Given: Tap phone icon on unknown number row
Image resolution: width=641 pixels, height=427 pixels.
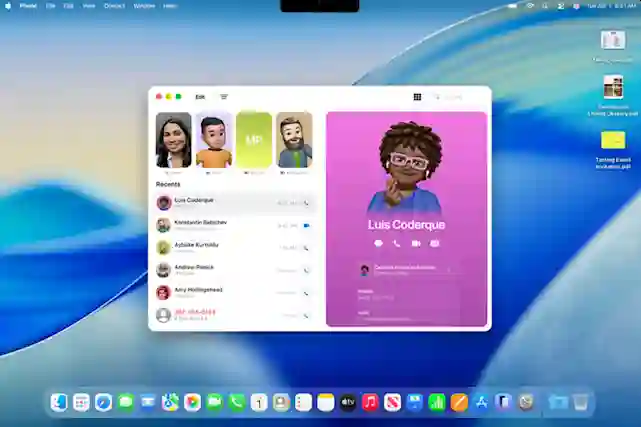Looking at the screenshot, I should [306, 316].
